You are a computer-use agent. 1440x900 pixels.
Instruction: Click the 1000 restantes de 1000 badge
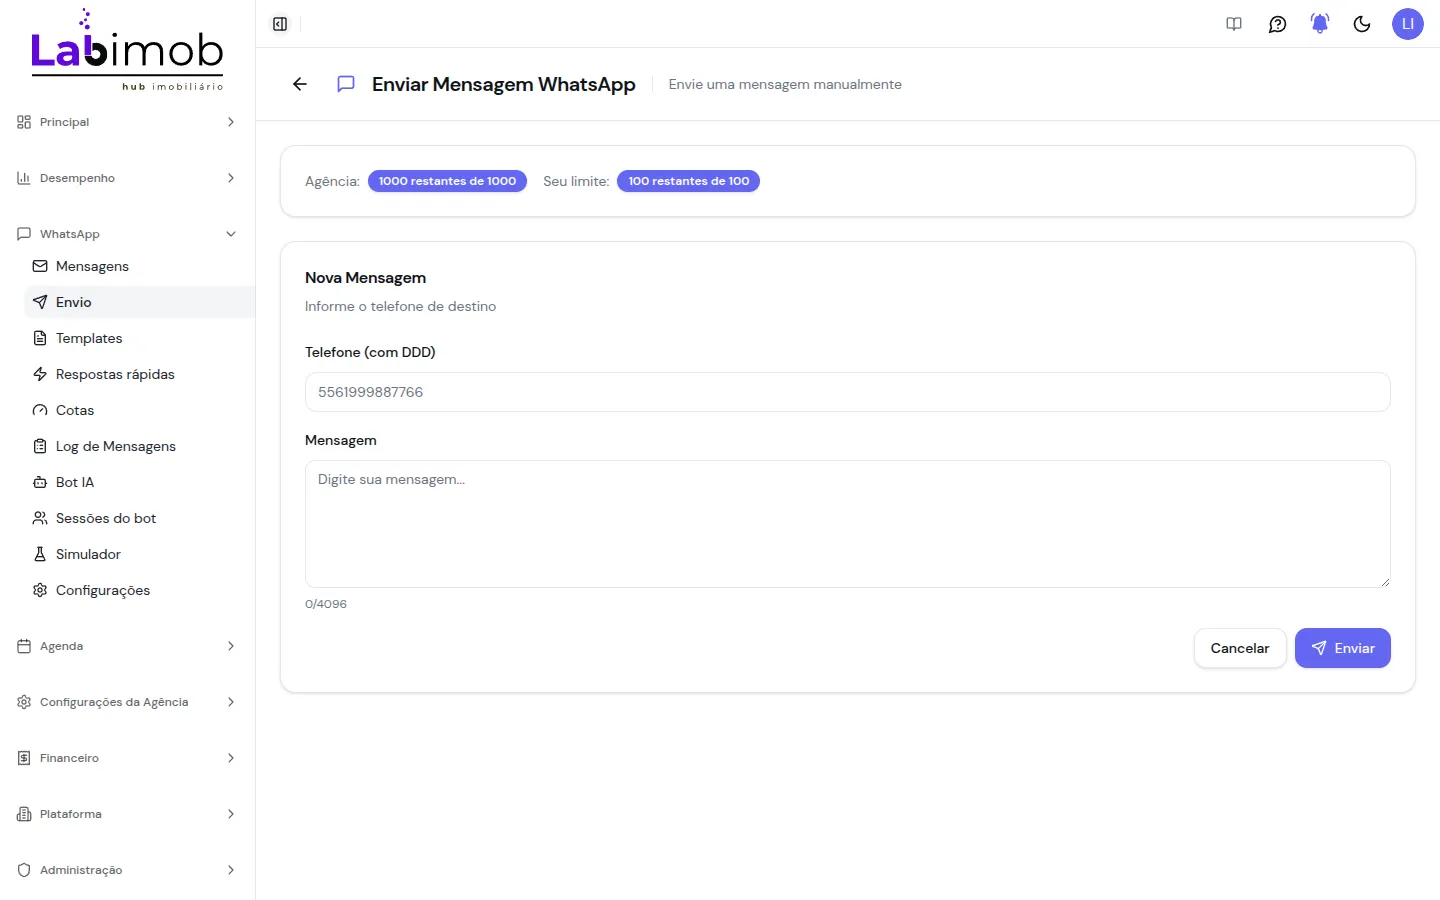(447, 181)
